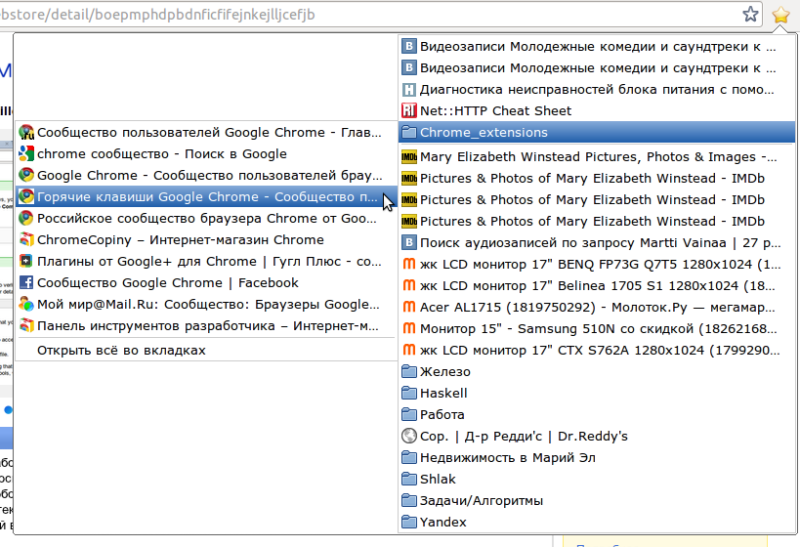
Task: Open Мой мир@Mail.Ru Браузеры Google bookmark
Action: coord(207,304)
